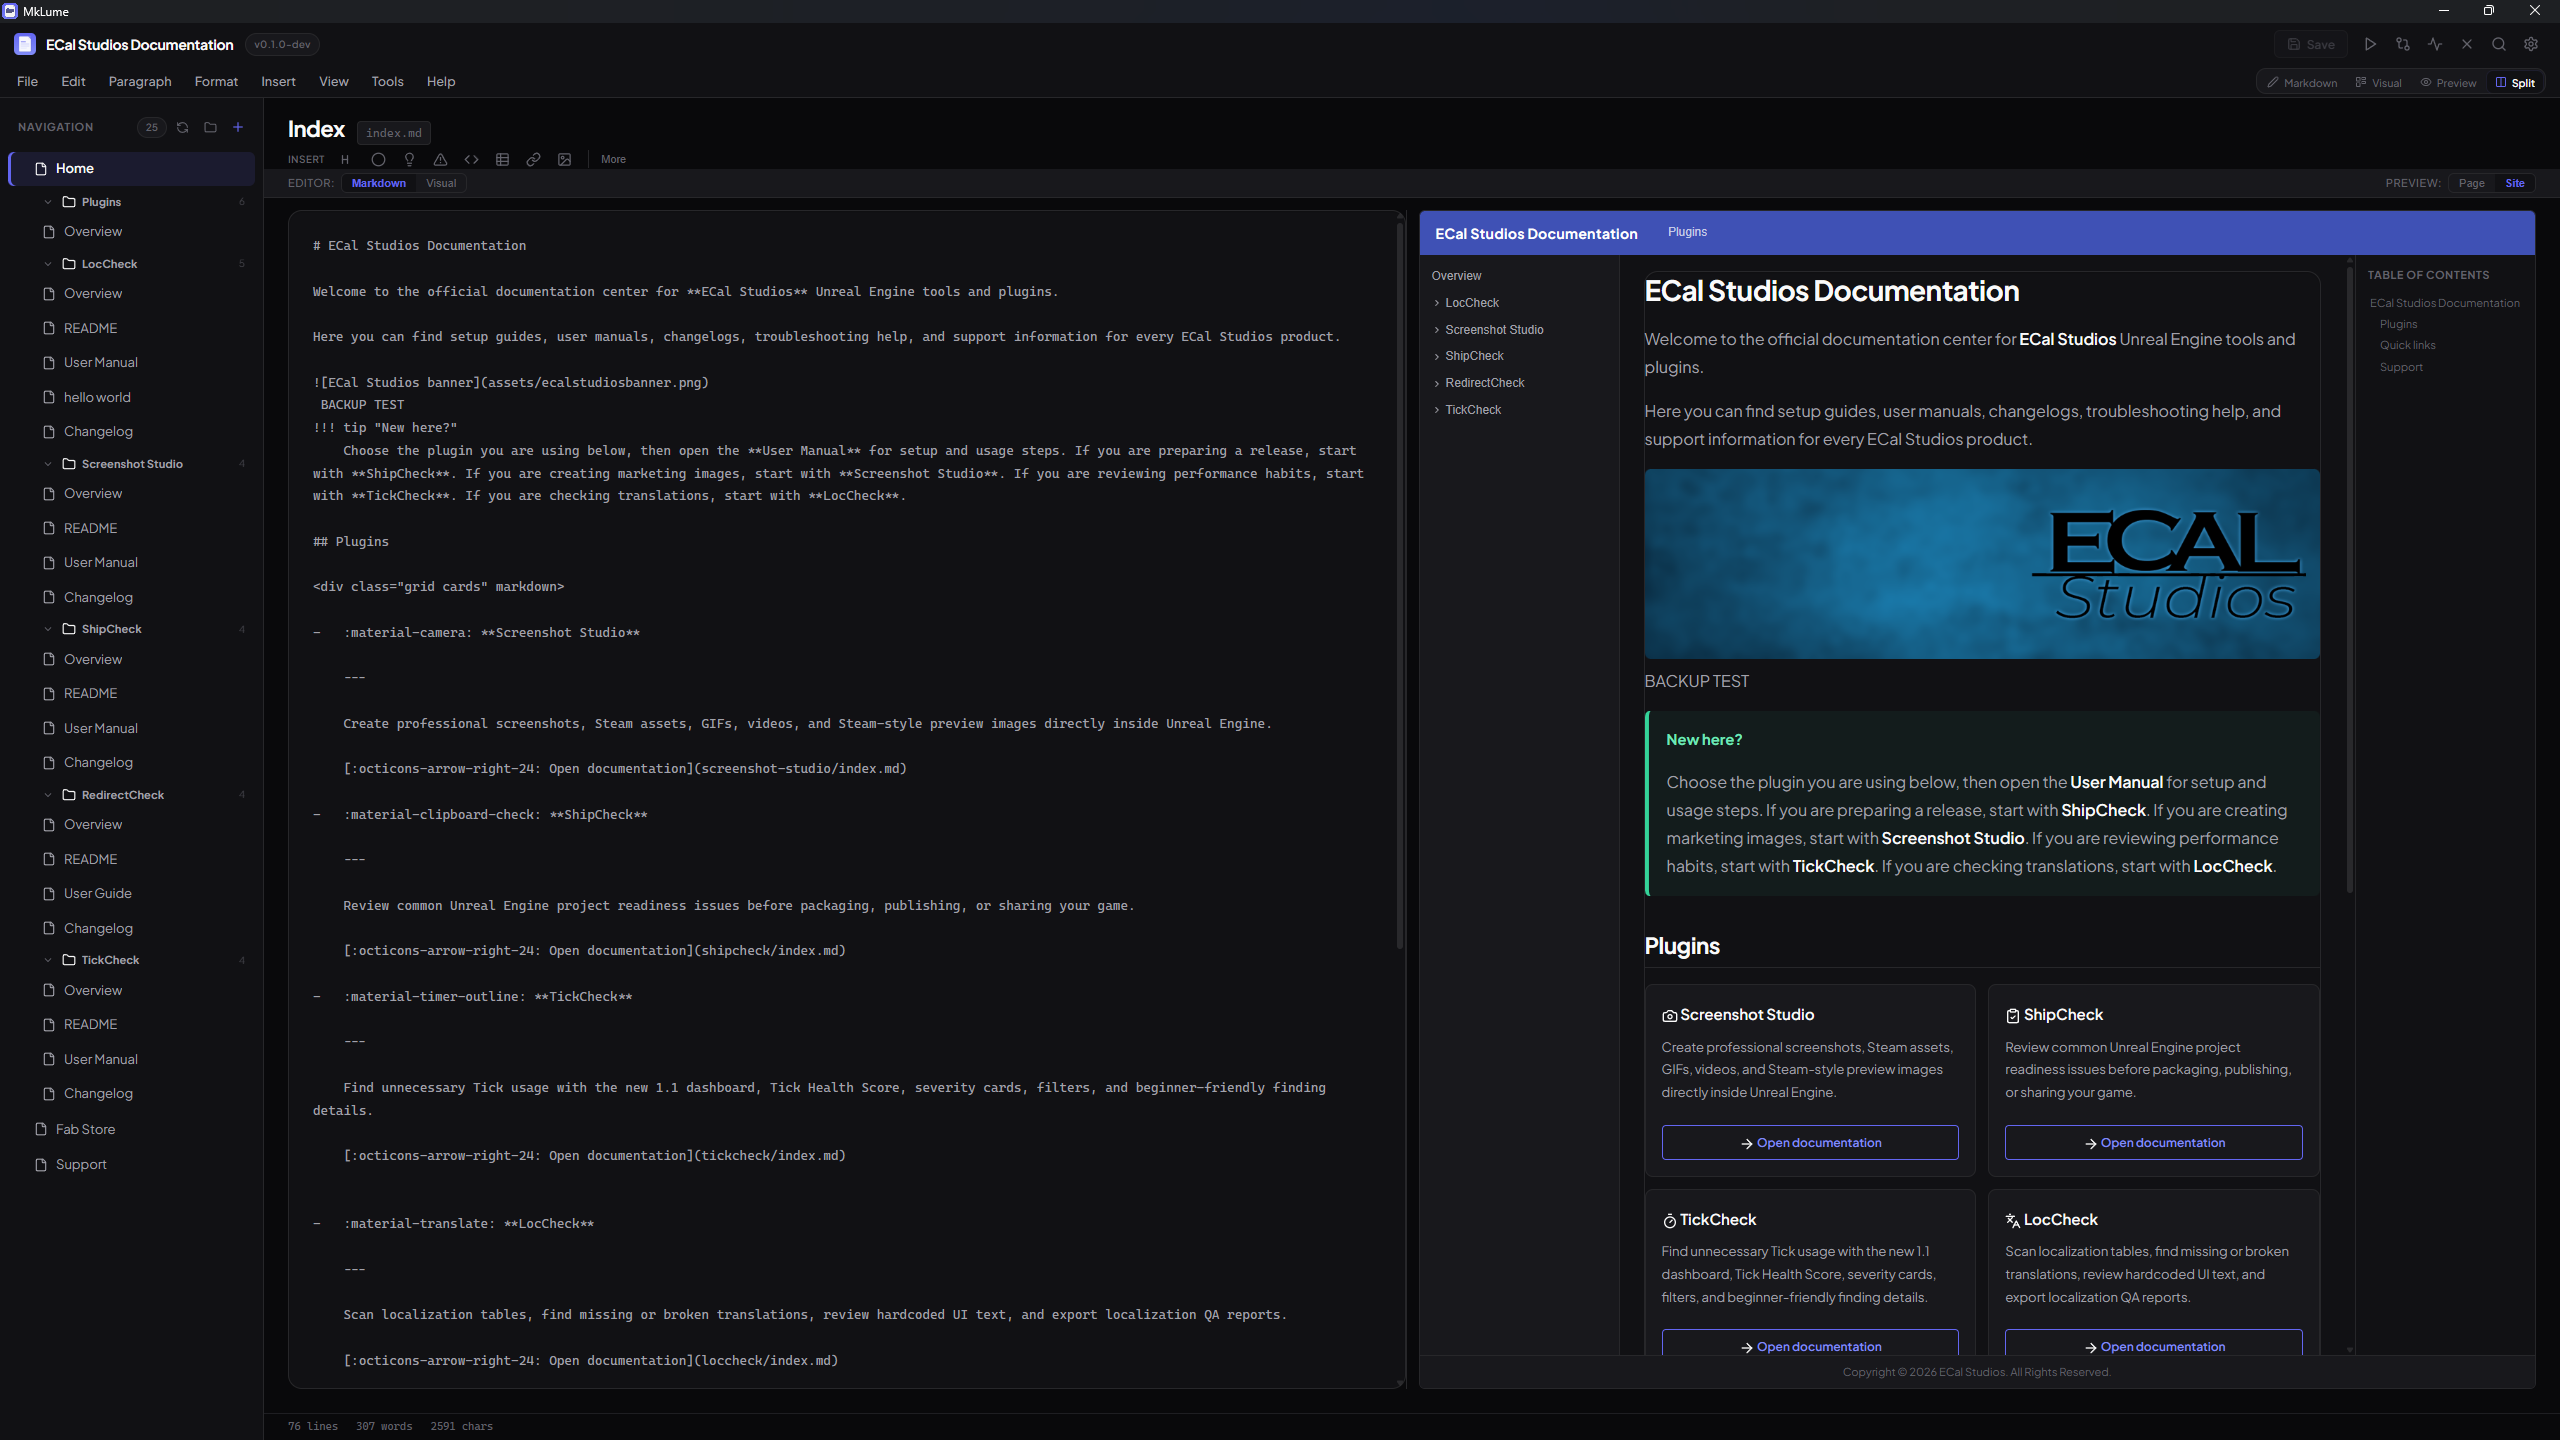Click the refresh navigation icon
2560x1440 pixels.
(182, 127)
